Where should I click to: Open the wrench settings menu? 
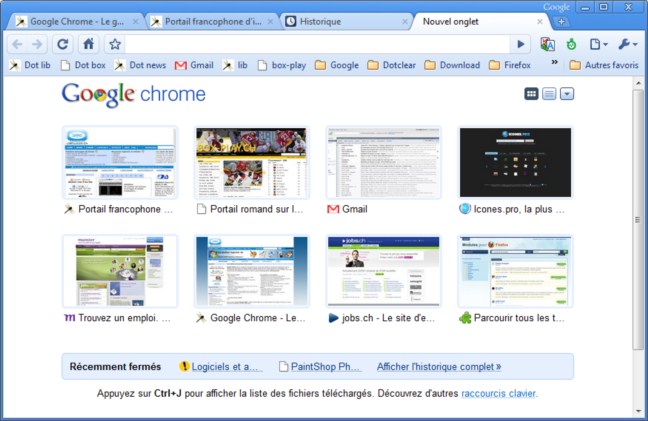pos(628,44)
